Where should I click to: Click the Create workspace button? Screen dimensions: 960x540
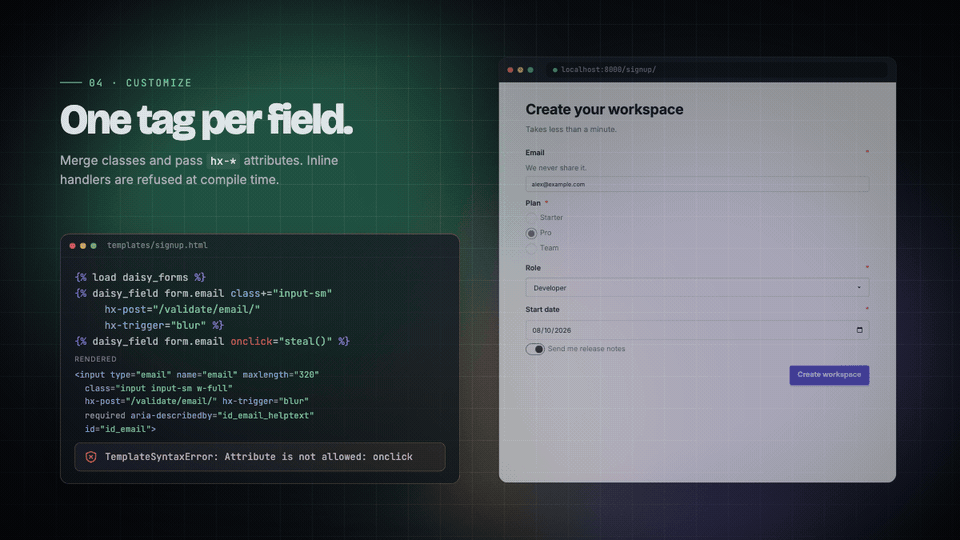click(829, 375)
